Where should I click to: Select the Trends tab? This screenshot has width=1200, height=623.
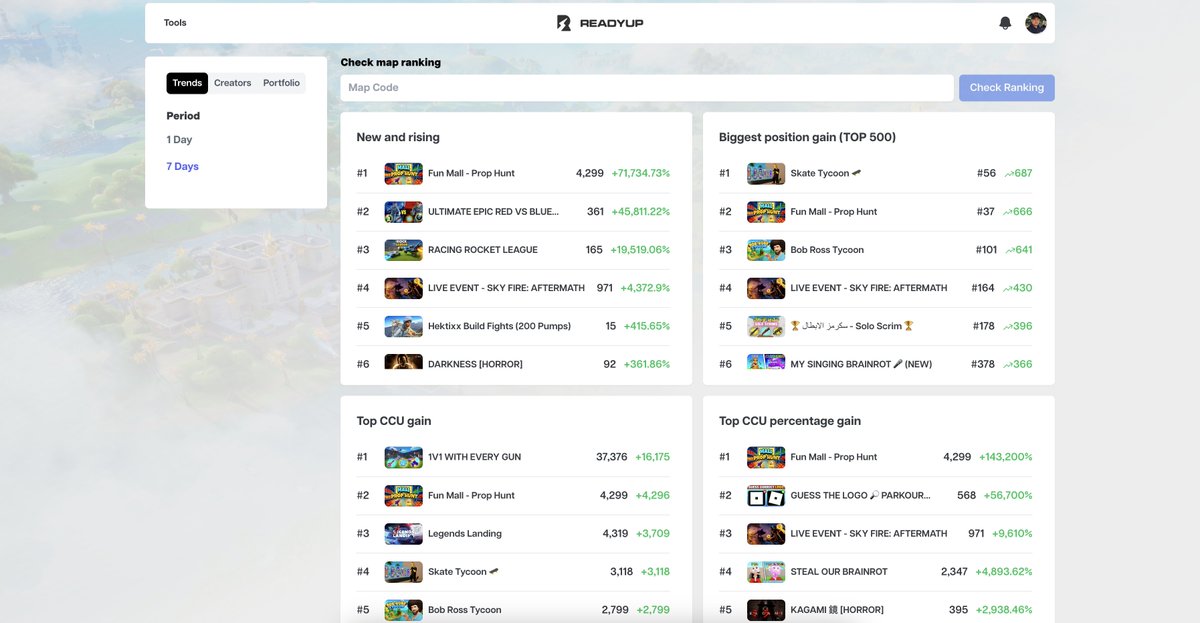tap(187, 82)
